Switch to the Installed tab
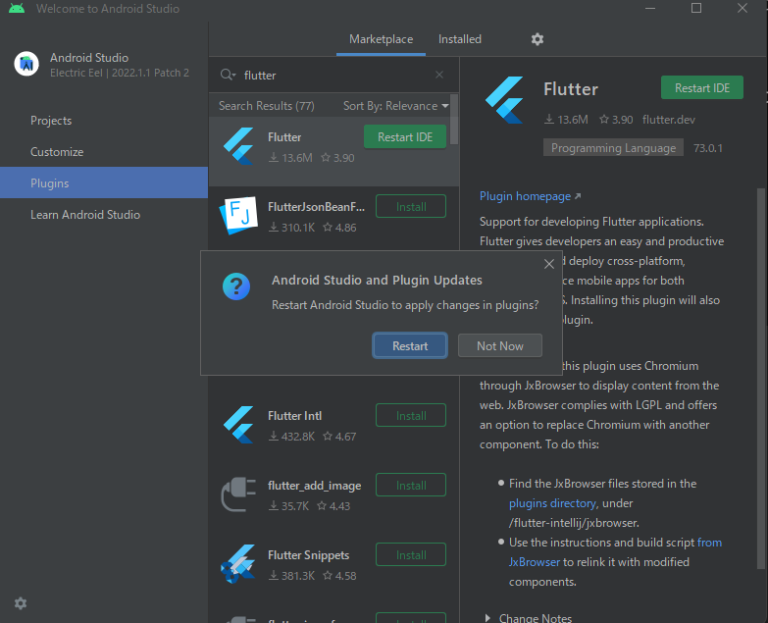This screenshot has height=623, width=768. pyautogui.click(x=459, y=39)
